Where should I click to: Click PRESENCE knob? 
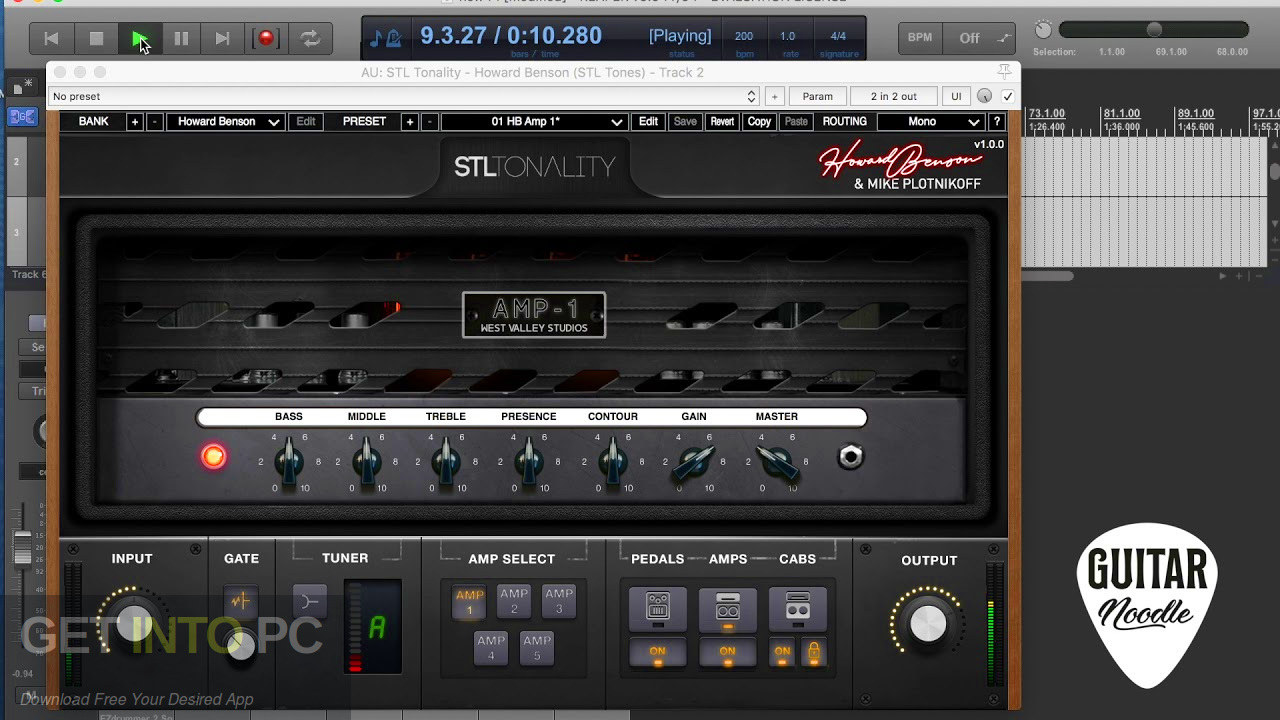point(529,461)
